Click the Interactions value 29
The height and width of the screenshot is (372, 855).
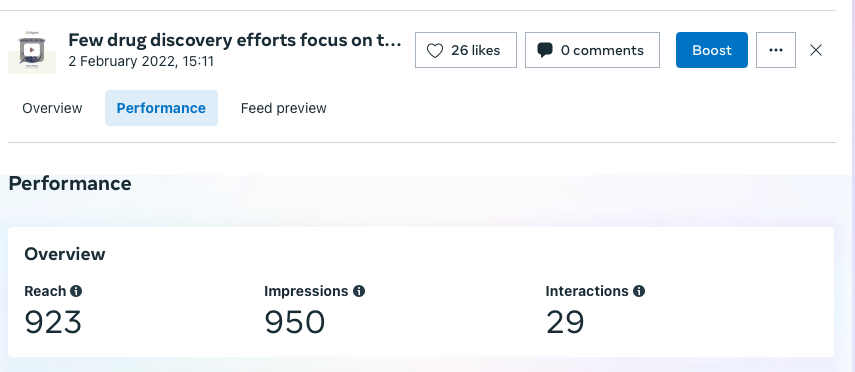[565, 322]
